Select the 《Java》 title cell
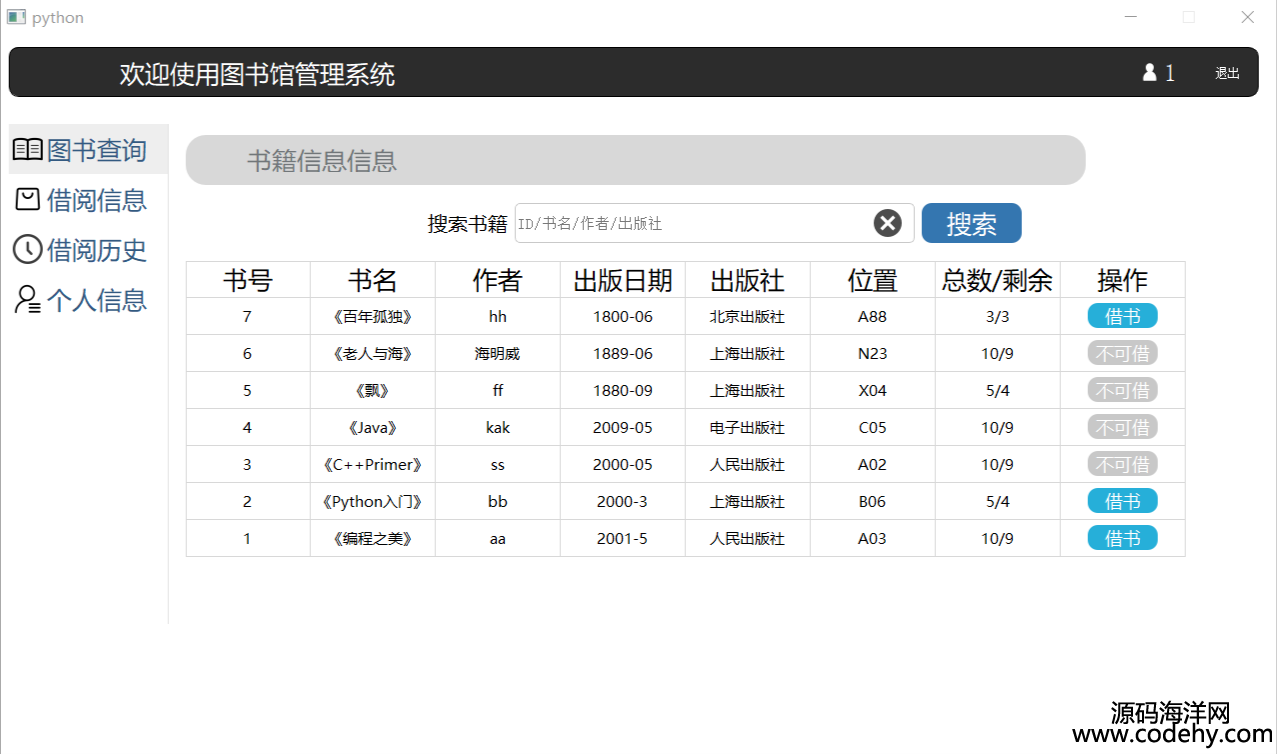This screenshot has height=754, width=1277. [372, 427]
